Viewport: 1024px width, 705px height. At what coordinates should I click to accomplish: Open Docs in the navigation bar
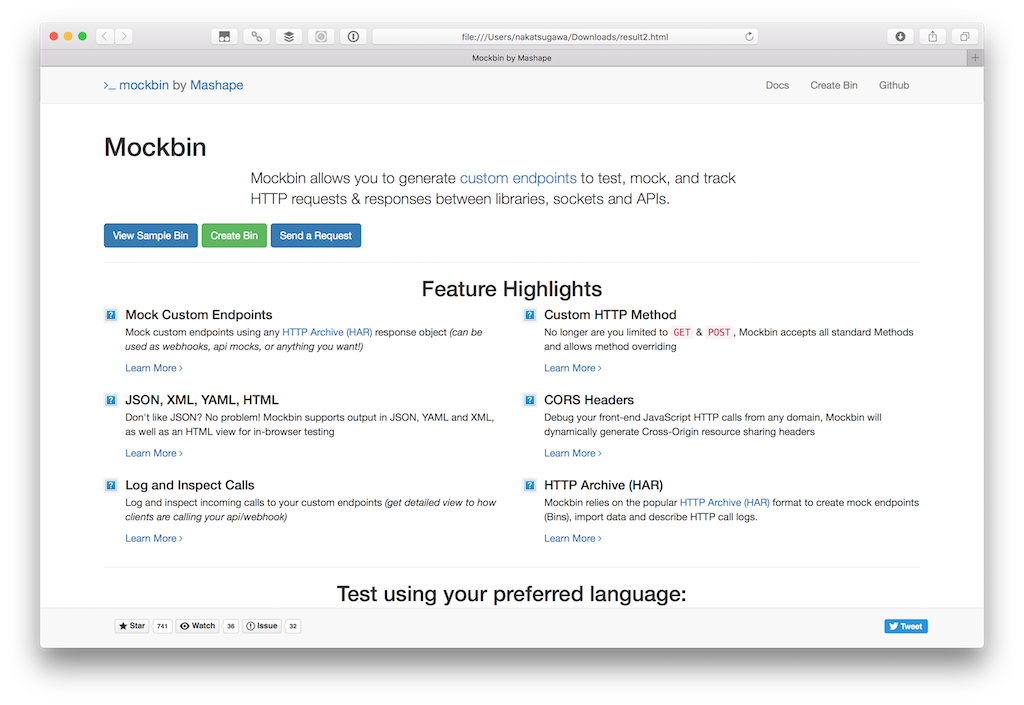click(x=777, y=86)
